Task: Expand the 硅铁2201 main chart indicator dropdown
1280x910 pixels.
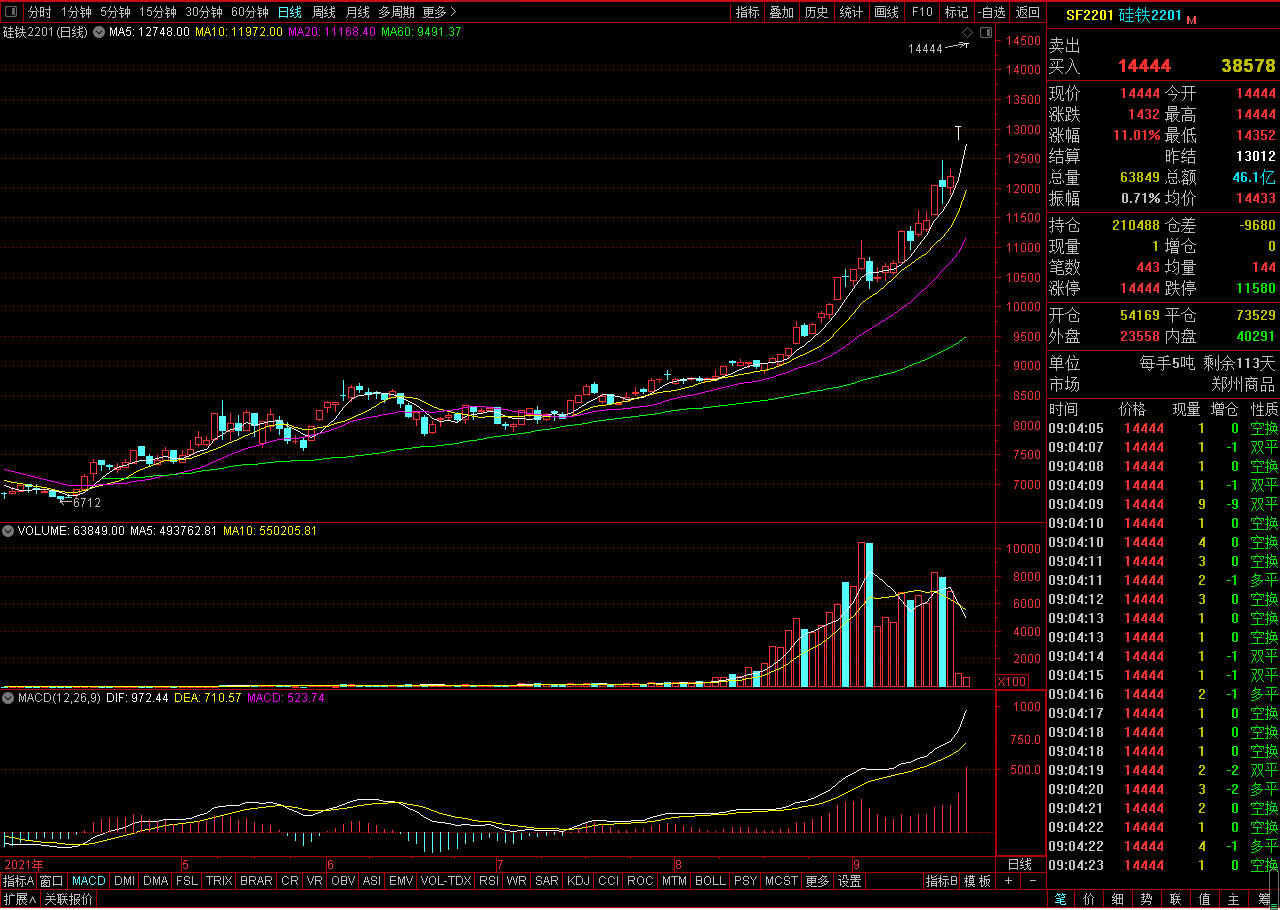Action: 97,32
